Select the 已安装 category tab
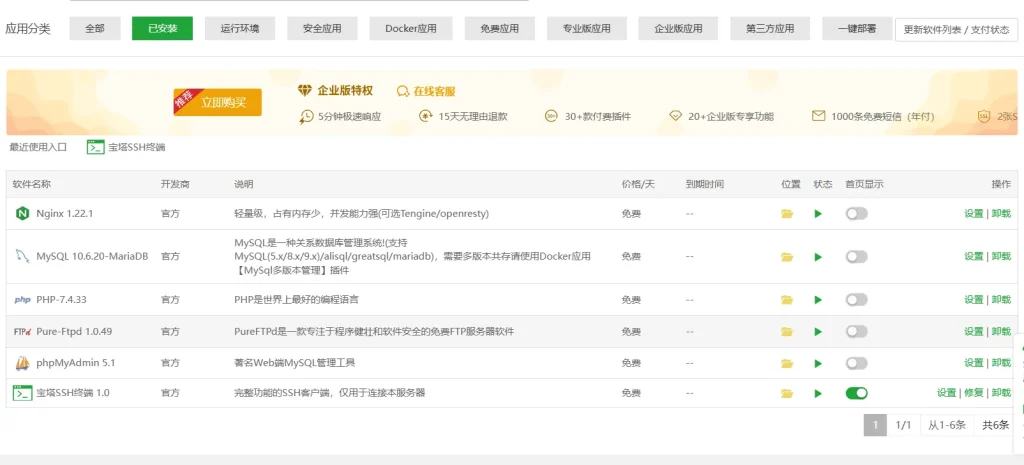Screen dimensions: 1024x465 (162, 28)
